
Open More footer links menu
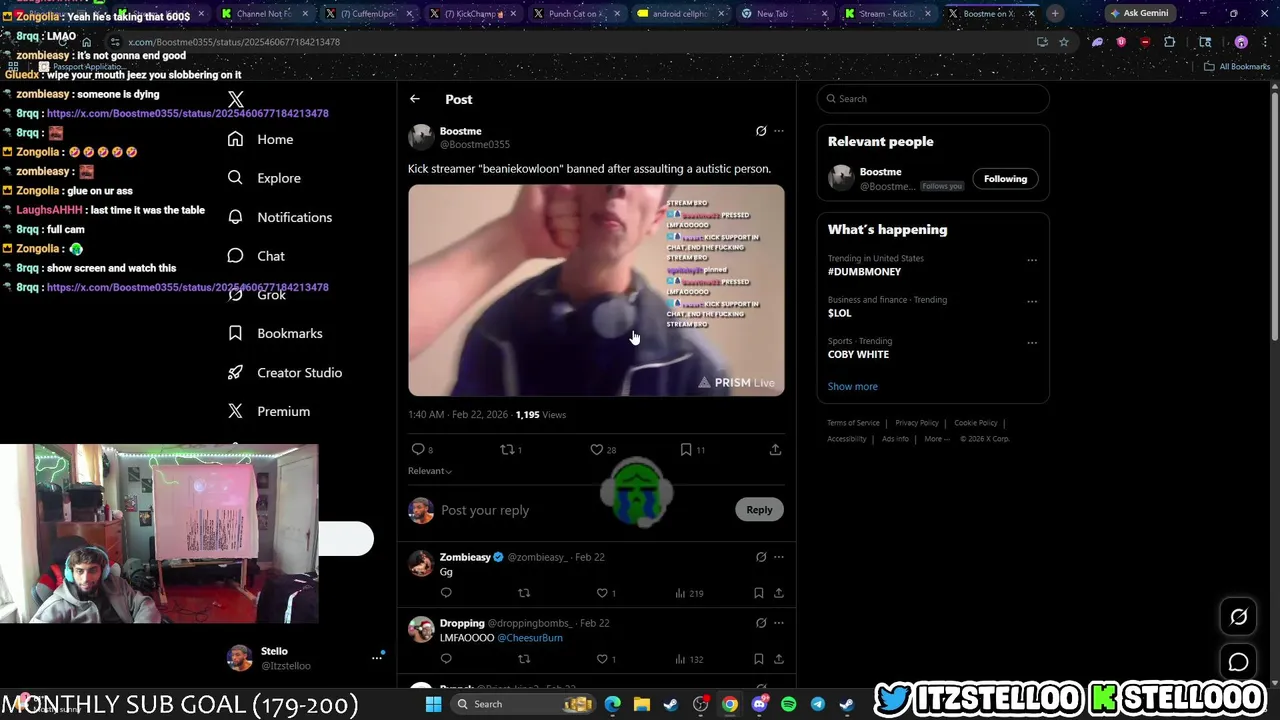coord(937,439)
